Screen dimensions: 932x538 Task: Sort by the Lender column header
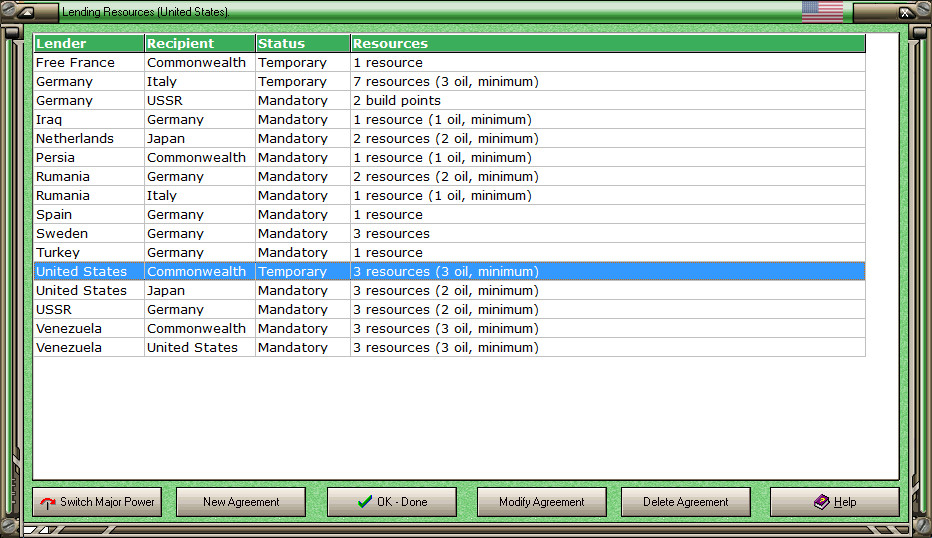(89, 43)
